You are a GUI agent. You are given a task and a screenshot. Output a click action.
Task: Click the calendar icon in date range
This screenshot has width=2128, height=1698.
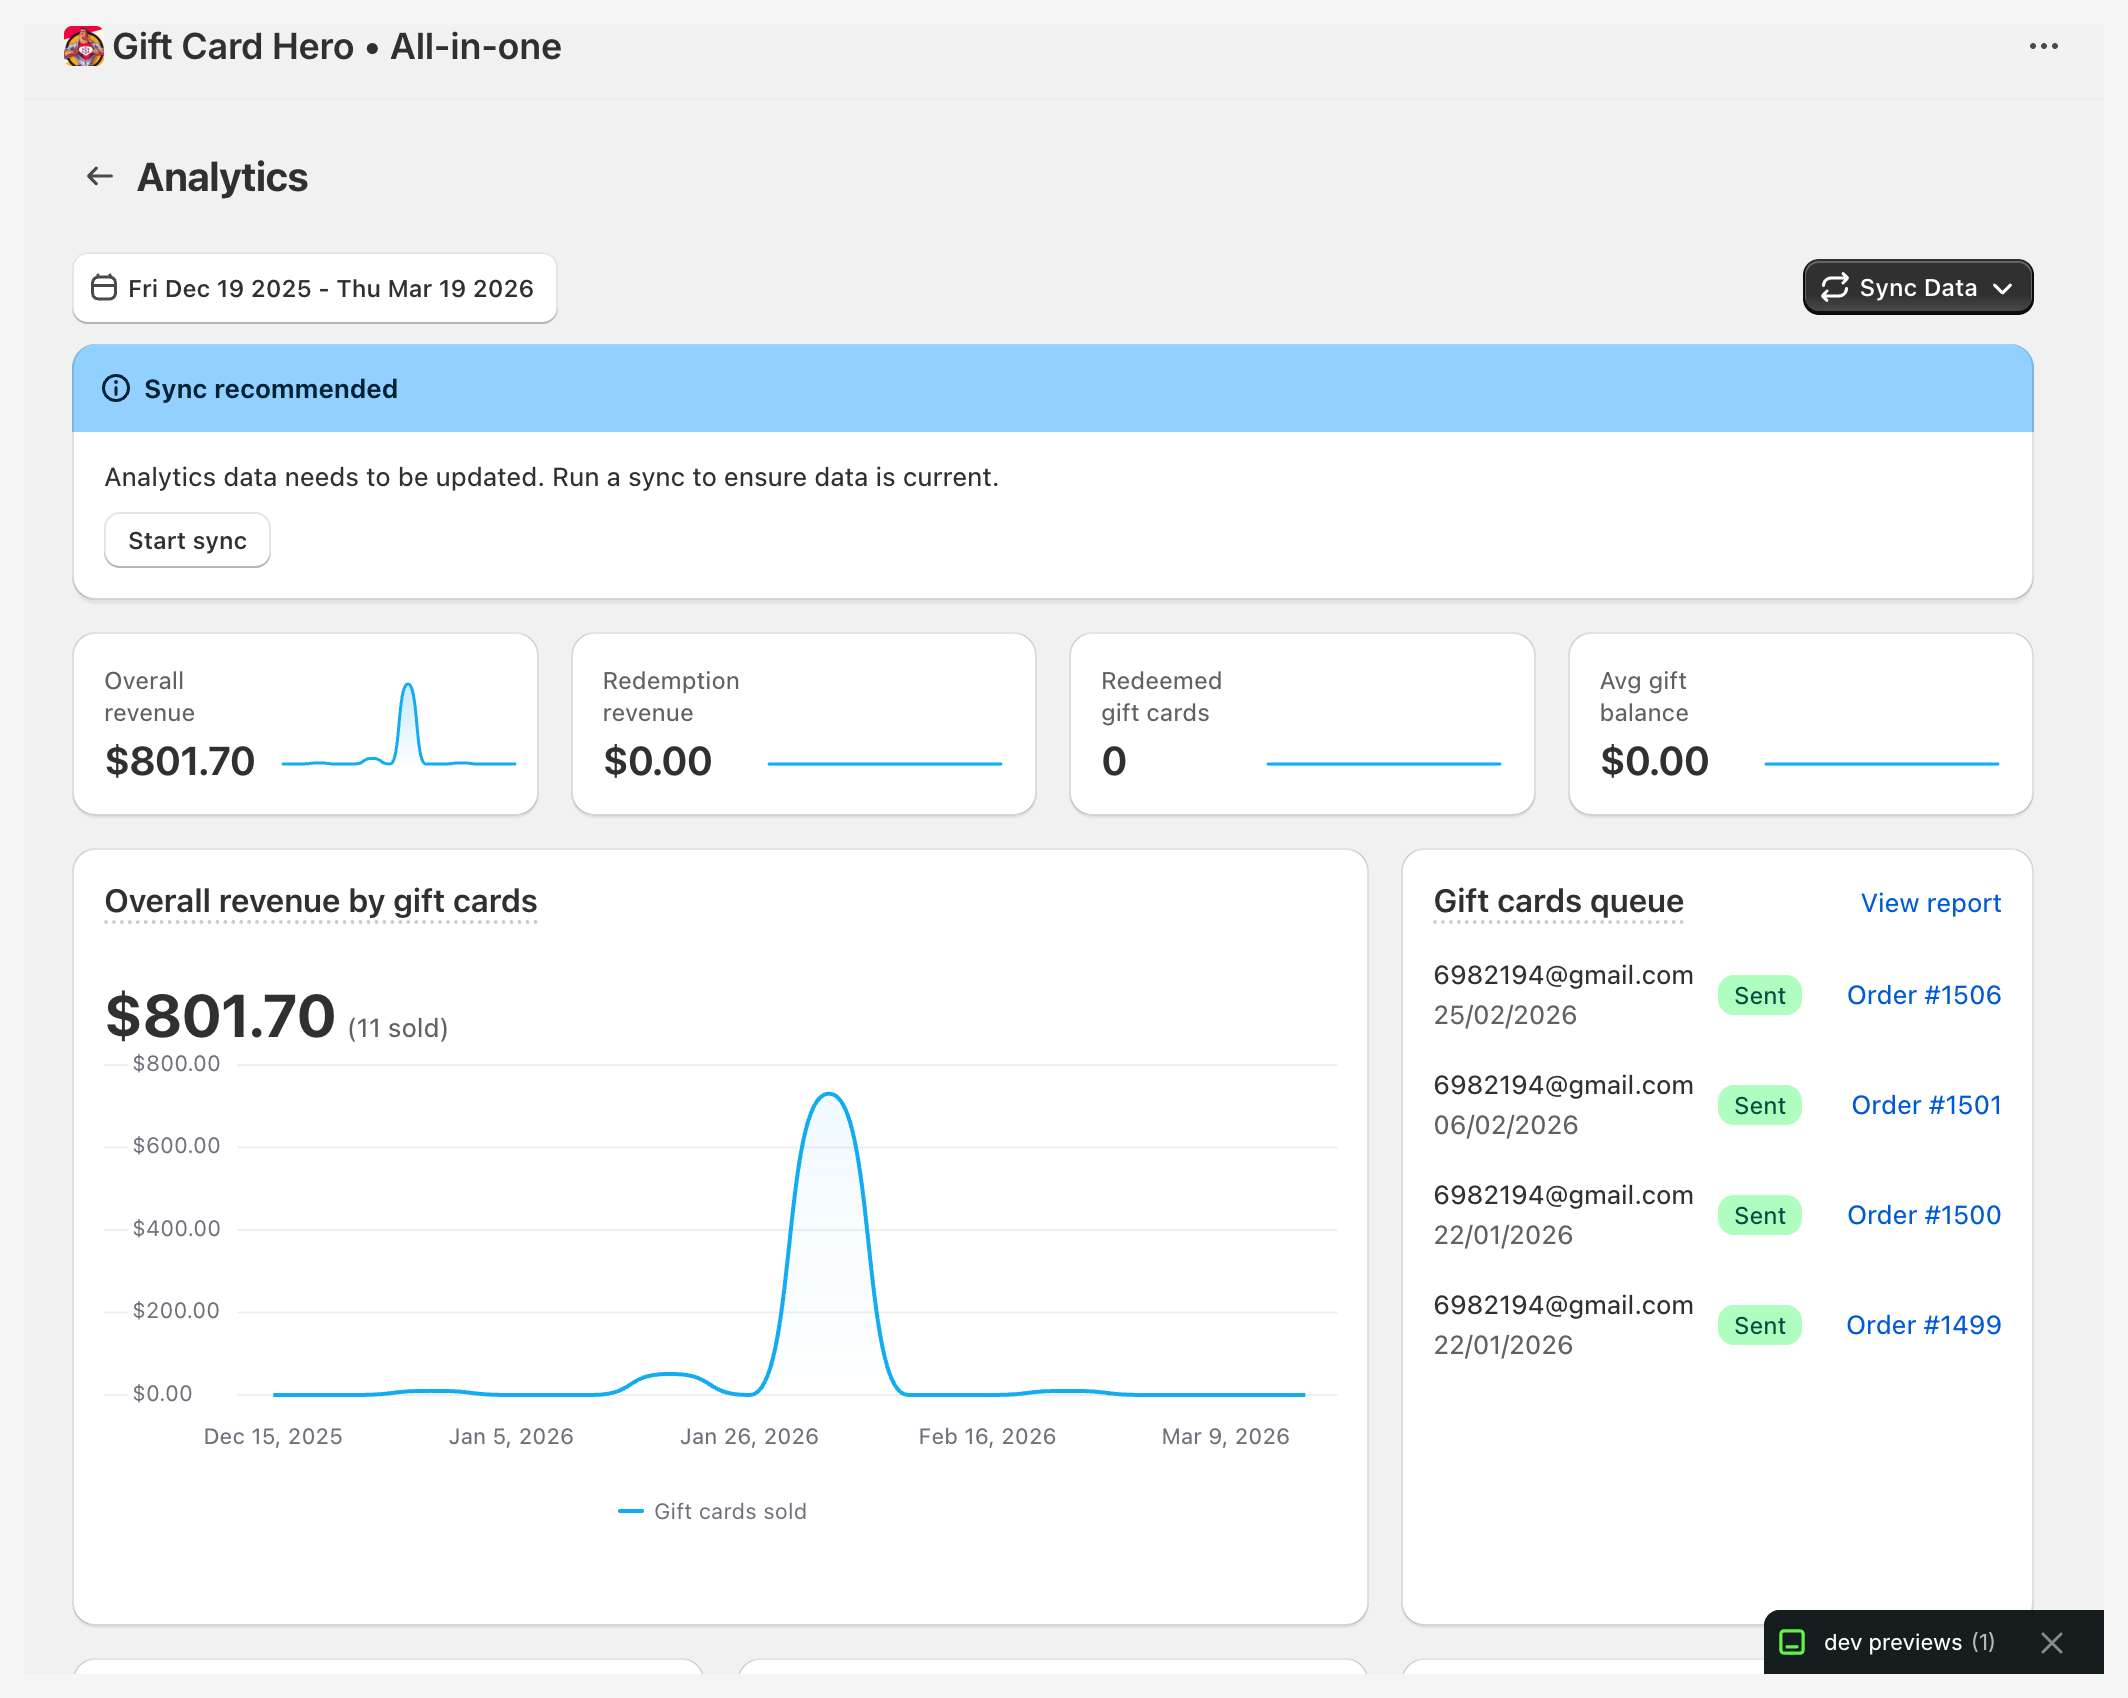pyautogui.click(x=104, y=288)
